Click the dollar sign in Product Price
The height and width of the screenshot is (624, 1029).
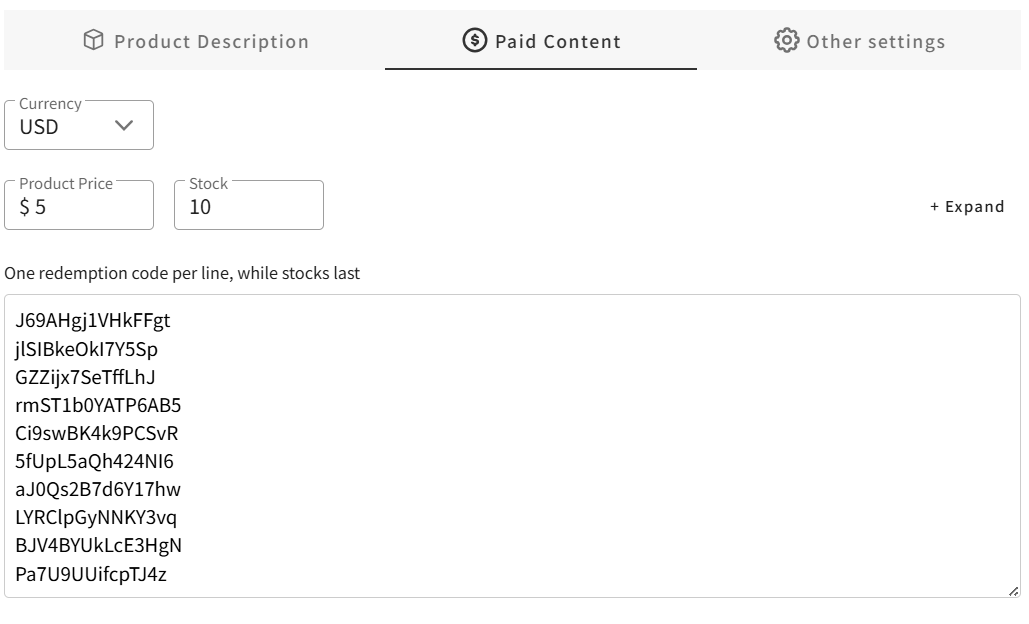(24, 207)
